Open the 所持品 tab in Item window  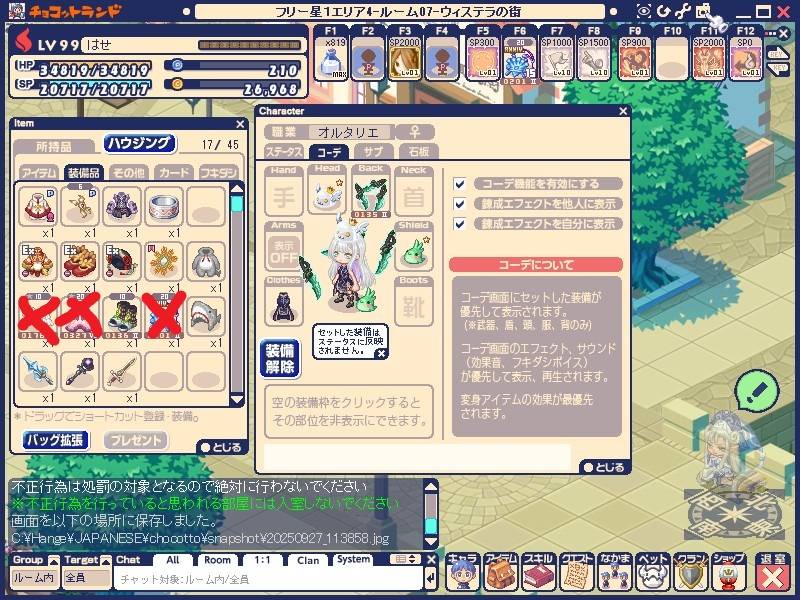click(x=54, y=146)
